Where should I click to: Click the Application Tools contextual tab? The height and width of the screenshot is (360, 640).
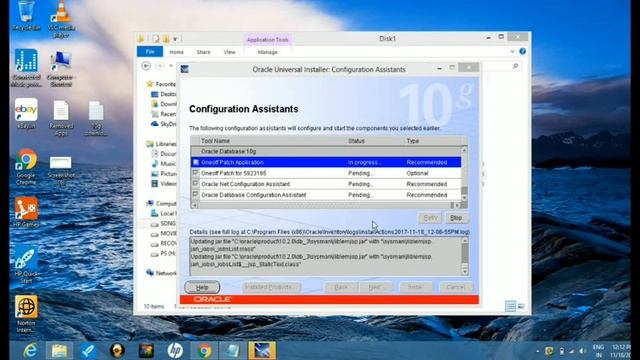coord(268,40)
